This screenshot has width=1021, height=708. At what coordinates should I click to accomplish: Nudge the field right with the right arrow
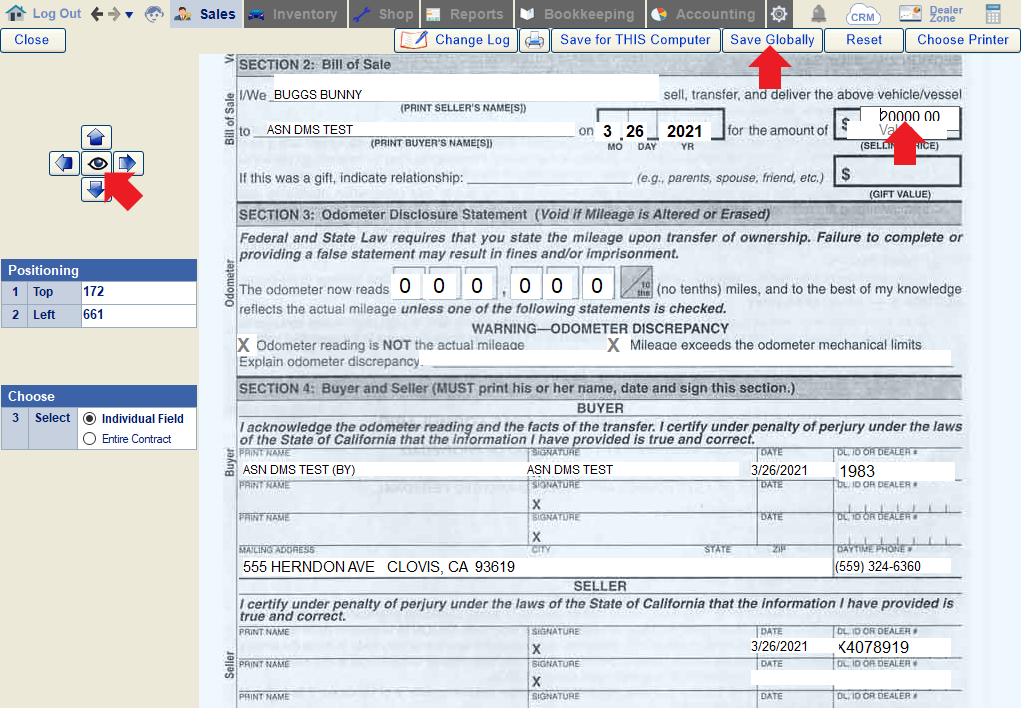click(x=128, y=163)
